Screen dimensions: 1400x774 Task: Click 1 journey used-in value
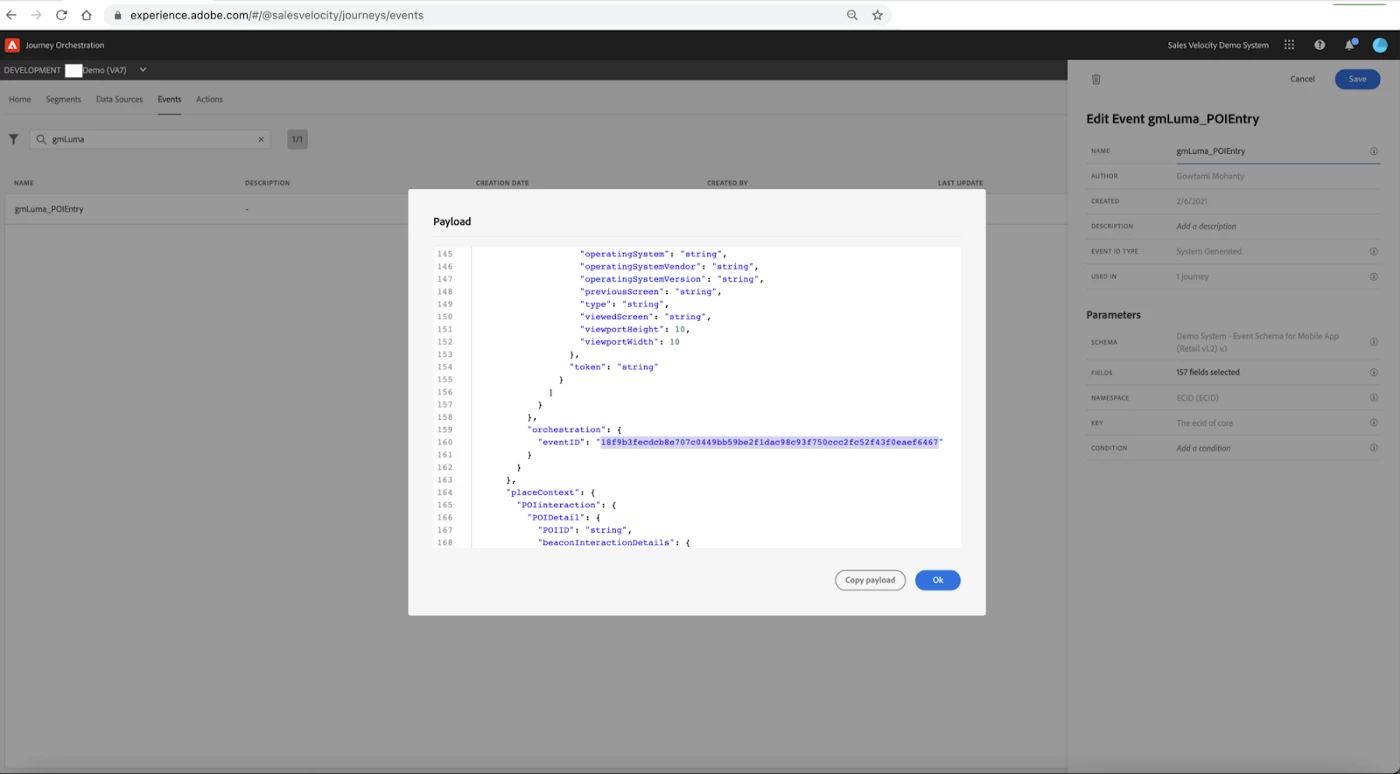[x=1192, y=276]
